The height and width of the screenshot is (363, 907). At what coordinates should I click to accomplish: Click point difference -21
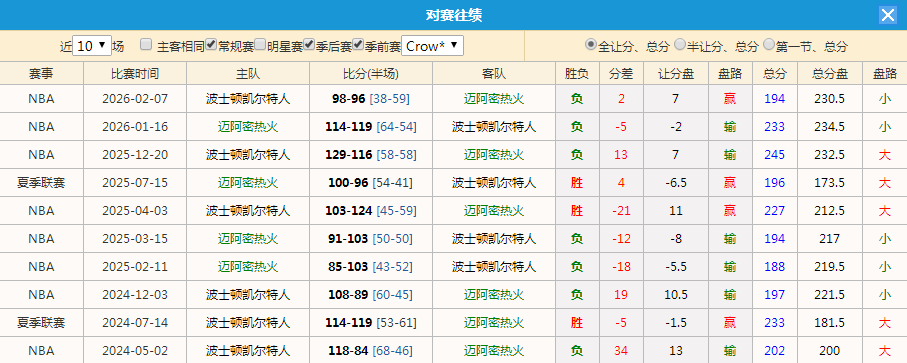point(621,211)
